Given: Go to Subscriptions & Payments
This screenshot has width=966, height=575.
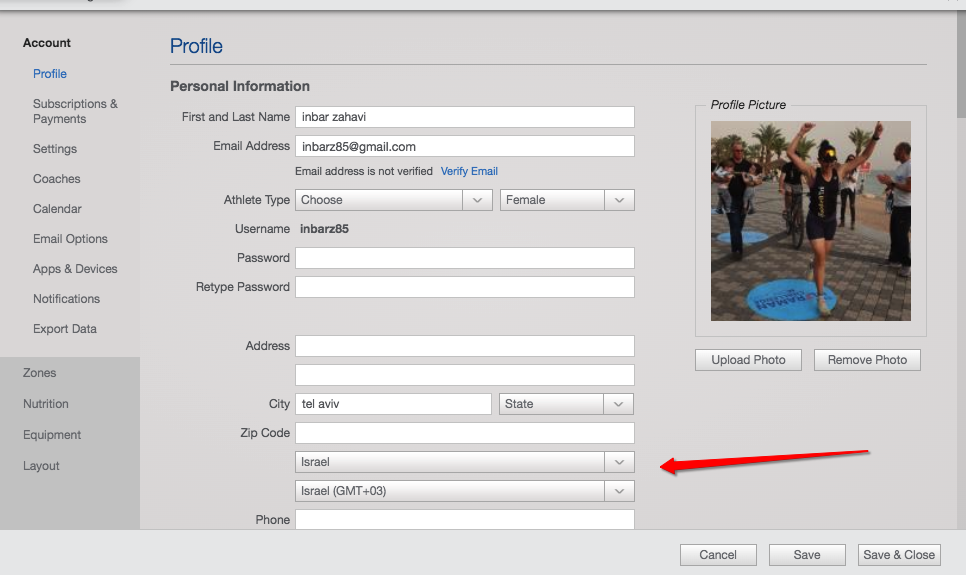Looking at the screenshot, I should click(x=75, y=112).
